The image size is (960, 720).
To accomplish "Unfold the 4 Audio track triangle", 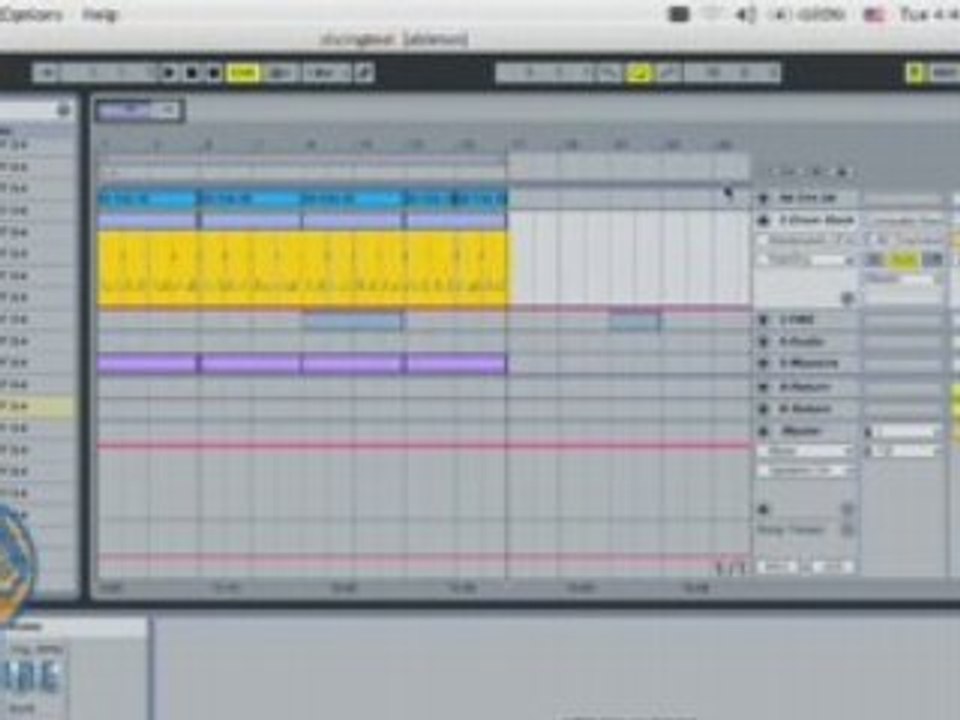I will pos(763,342).
